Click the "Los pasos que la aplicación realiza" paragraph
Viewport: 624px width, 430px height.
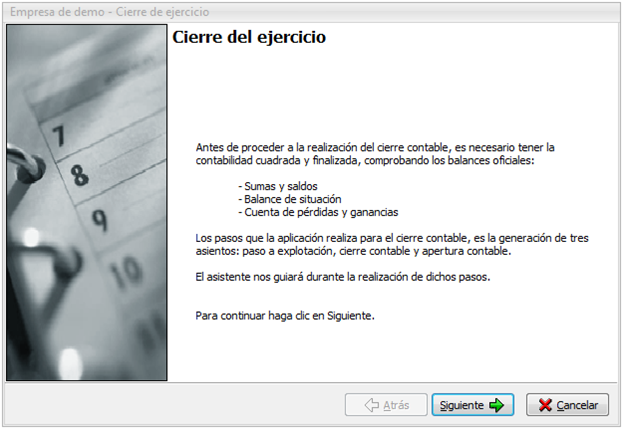click(392, 244)
